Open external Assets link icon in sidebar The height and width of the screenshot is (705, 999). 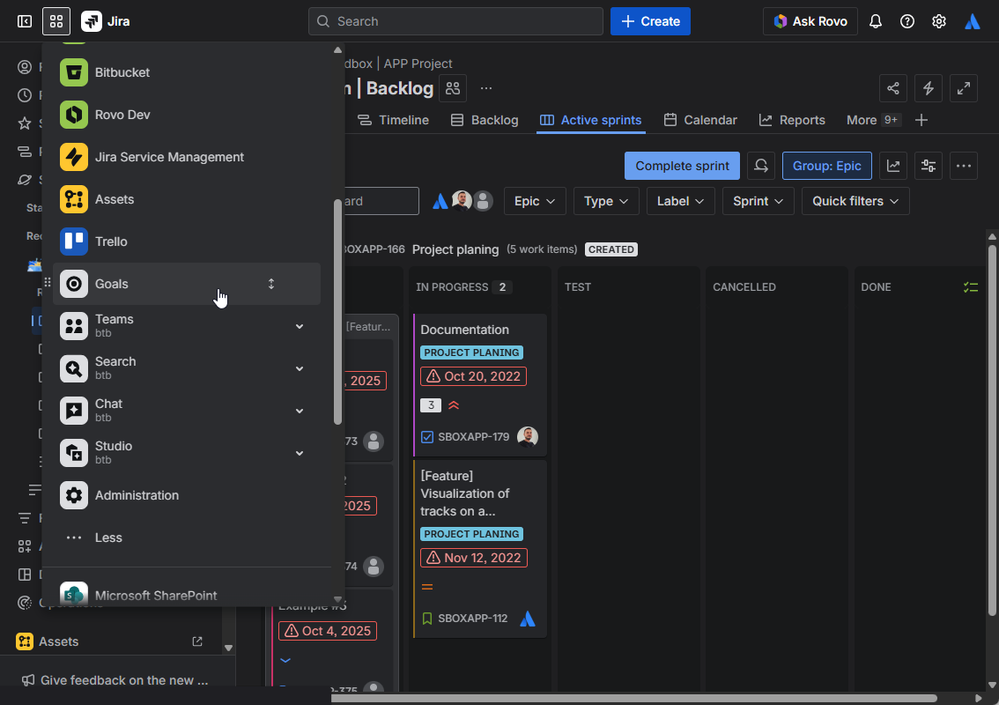[x=198, y=641]
